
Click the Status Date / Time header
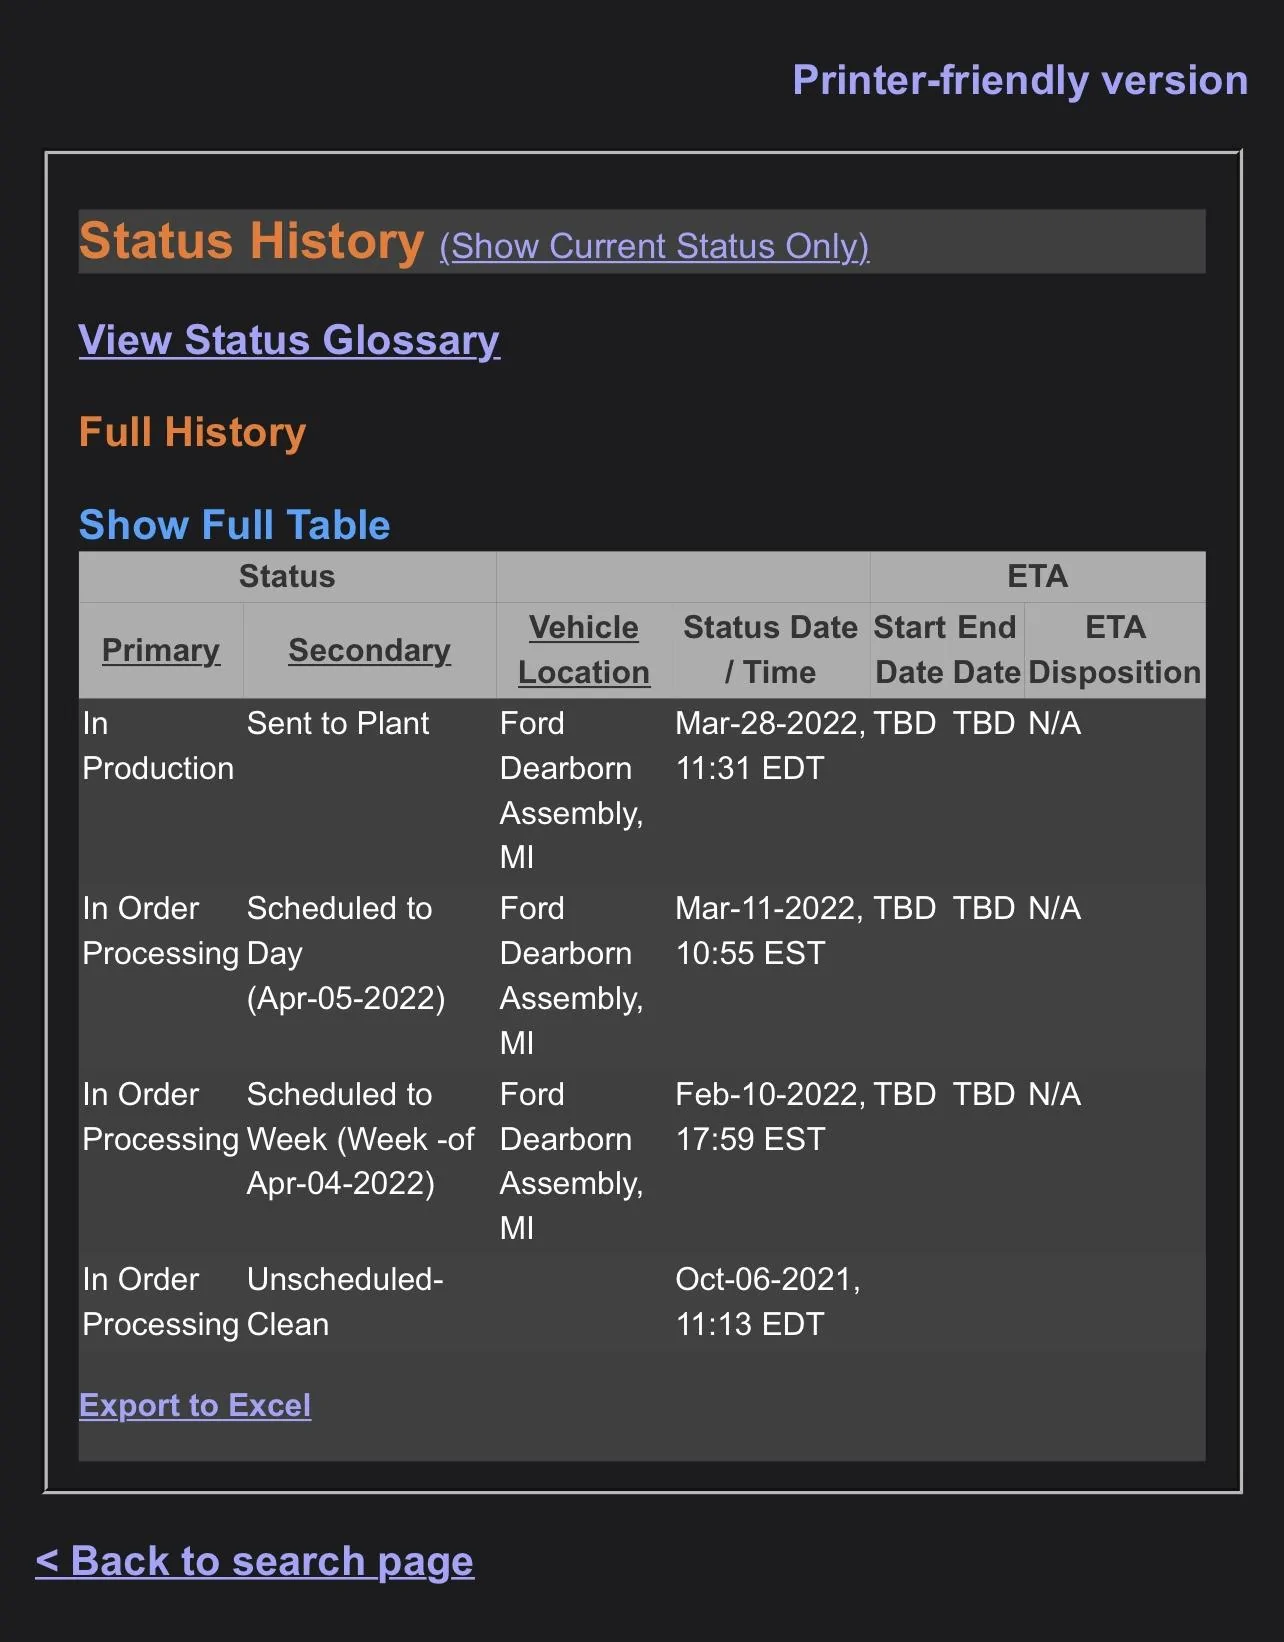770,650
